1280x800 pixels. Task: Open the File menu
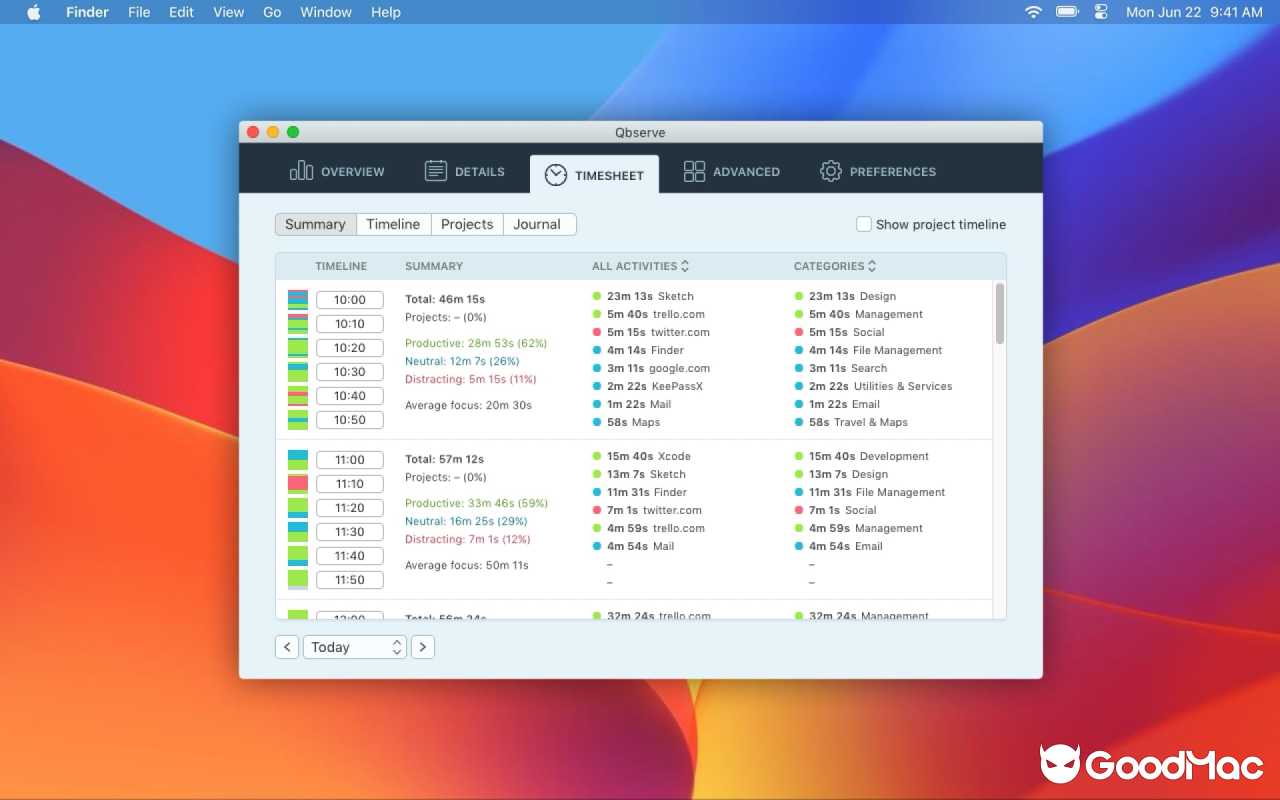[139, 12]
